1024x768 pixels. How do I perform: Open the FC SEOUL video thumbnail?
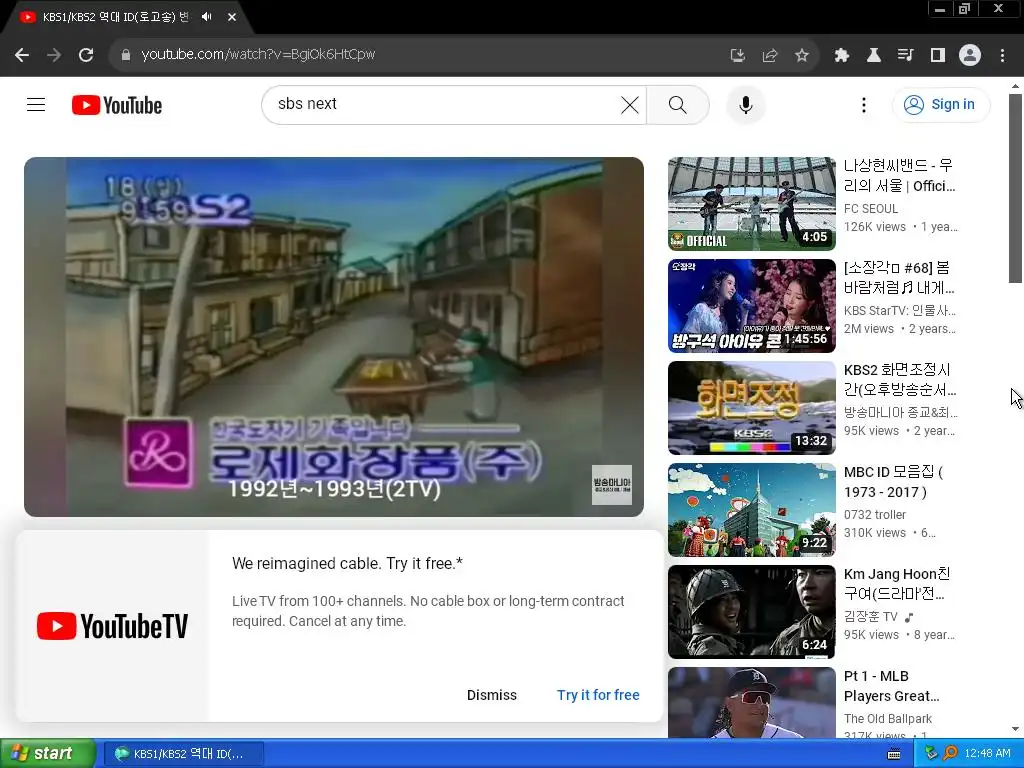(x=752, y=204)
